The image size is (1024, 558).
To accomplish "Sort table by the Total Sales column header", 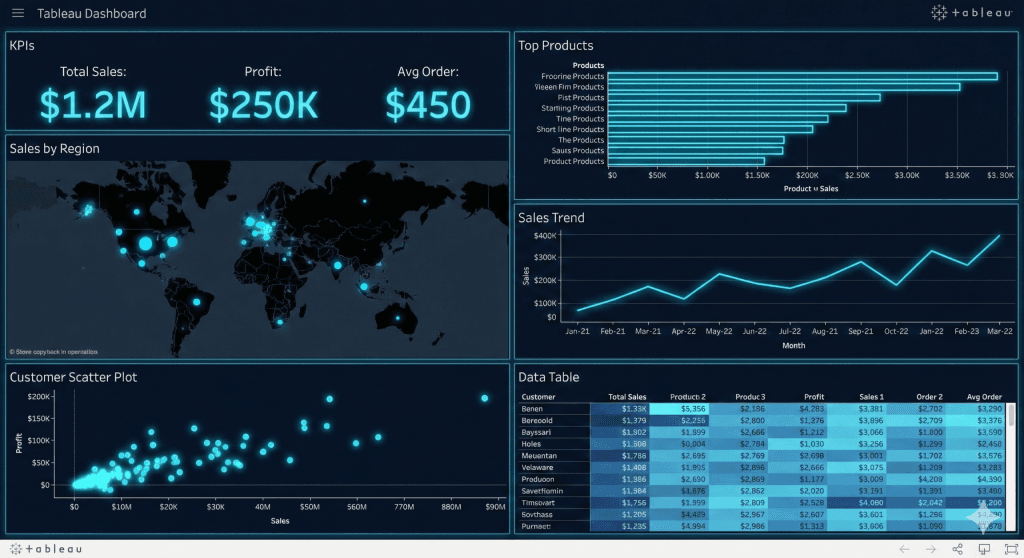I will pyautogui.click(x=627, y=397).
